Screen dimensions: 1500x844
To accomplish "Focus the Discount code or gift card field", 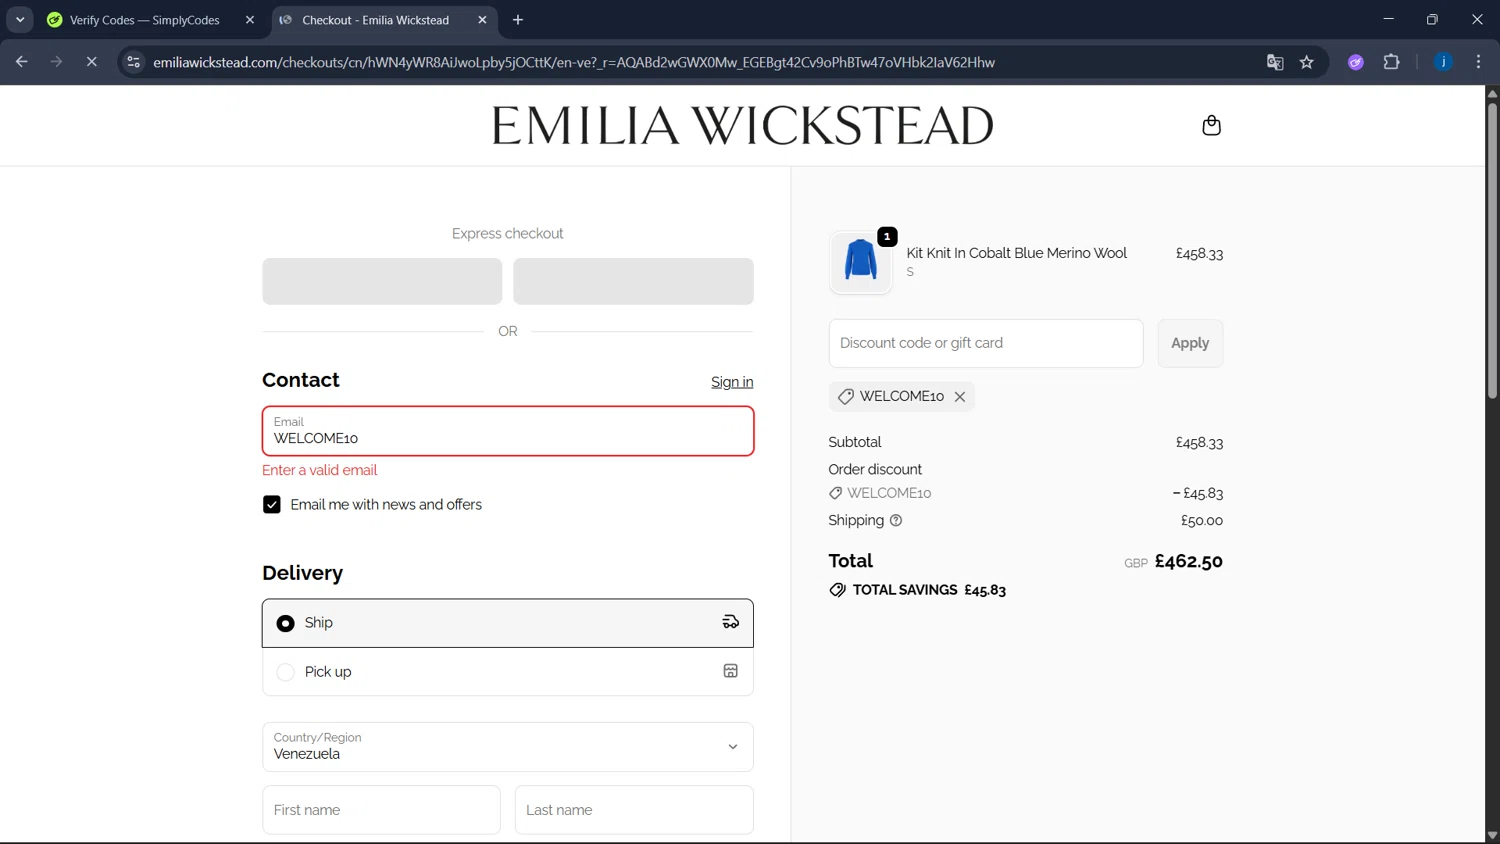I will tap(986, 343).
